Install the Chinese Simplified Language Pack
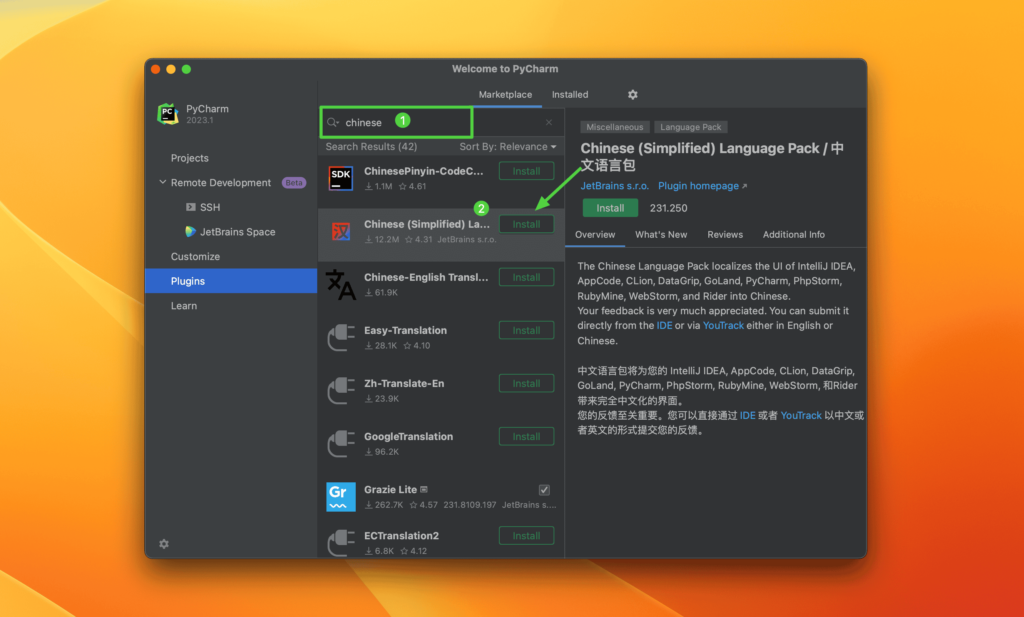The width and height of the screenshot is (1024, 617). [526, 223]
